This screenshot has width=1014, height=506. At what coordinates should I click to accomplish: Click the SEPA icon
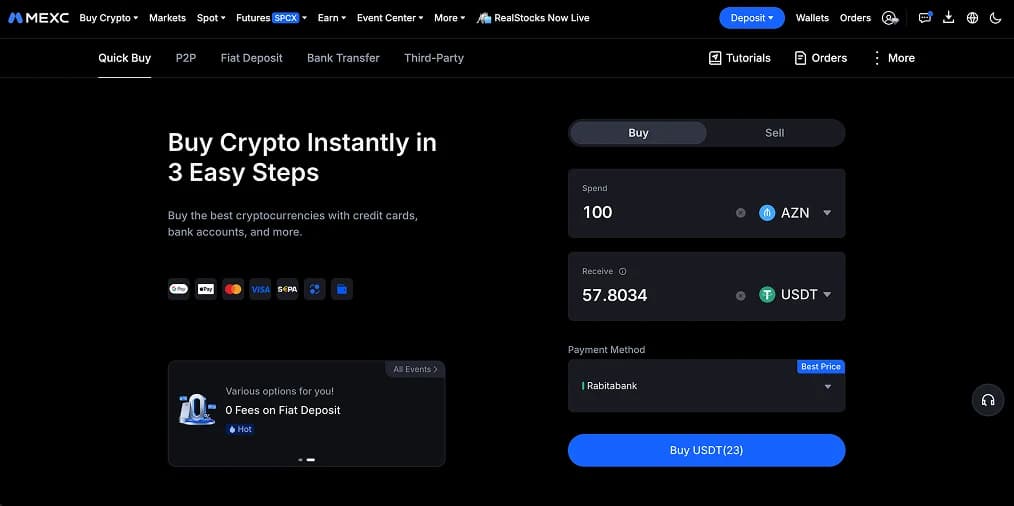click(x=287, y=289)
